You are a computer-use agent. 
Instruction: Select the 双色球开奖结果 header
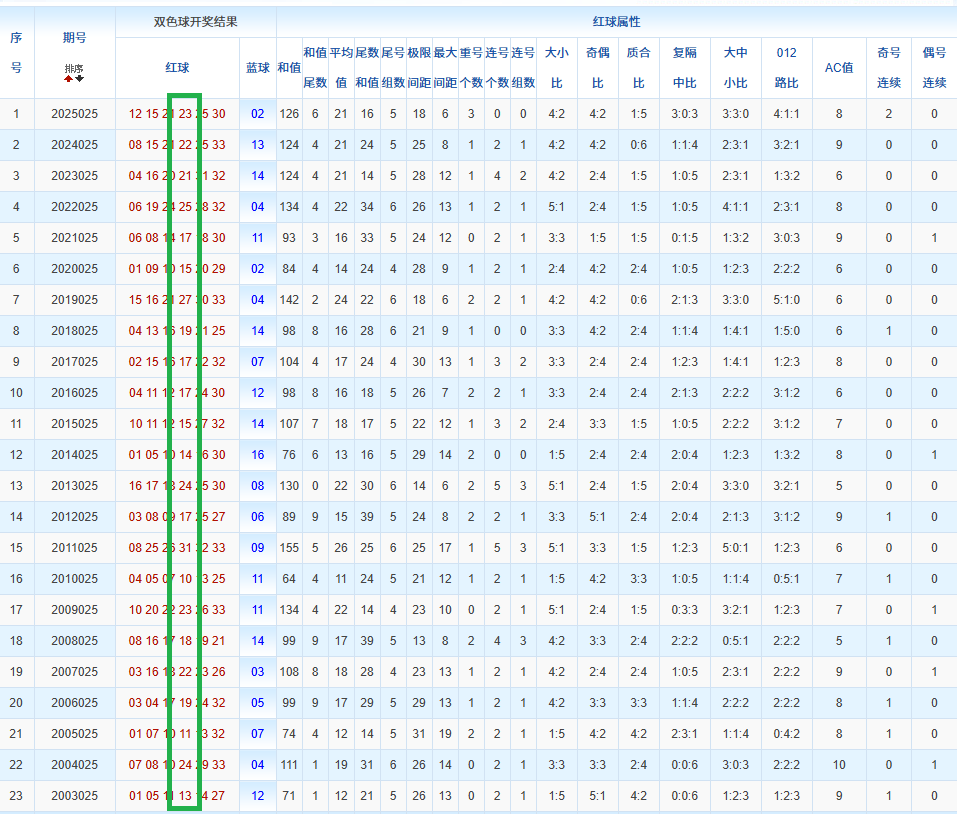[195, 22]
